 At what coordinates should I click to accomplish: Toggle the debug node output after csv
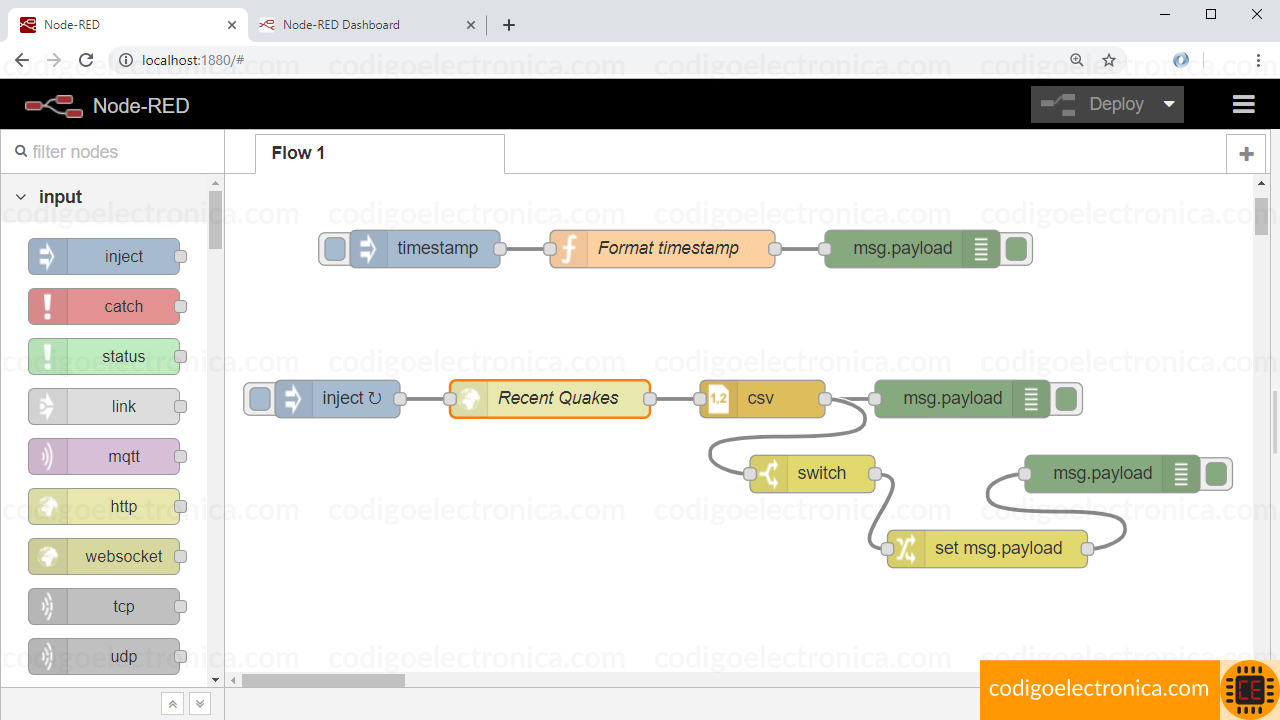click(x=1066, y=399)
